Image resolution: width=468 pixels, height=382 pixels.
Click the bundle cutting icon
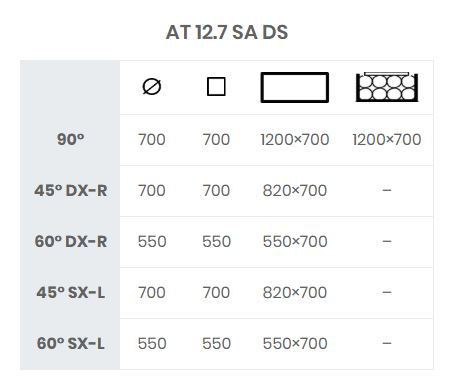[387, 87]
